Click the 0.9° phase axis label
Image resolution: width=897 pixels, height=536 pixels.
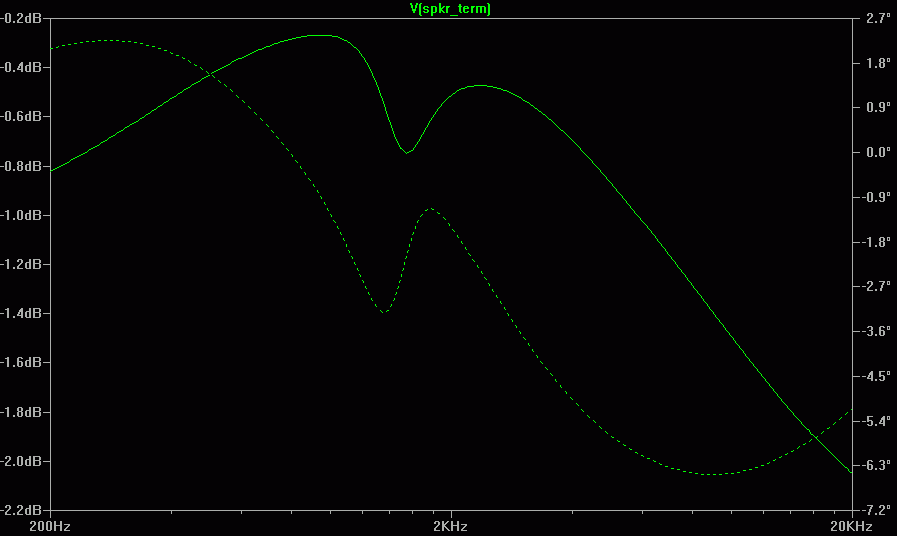pos(878,108)
